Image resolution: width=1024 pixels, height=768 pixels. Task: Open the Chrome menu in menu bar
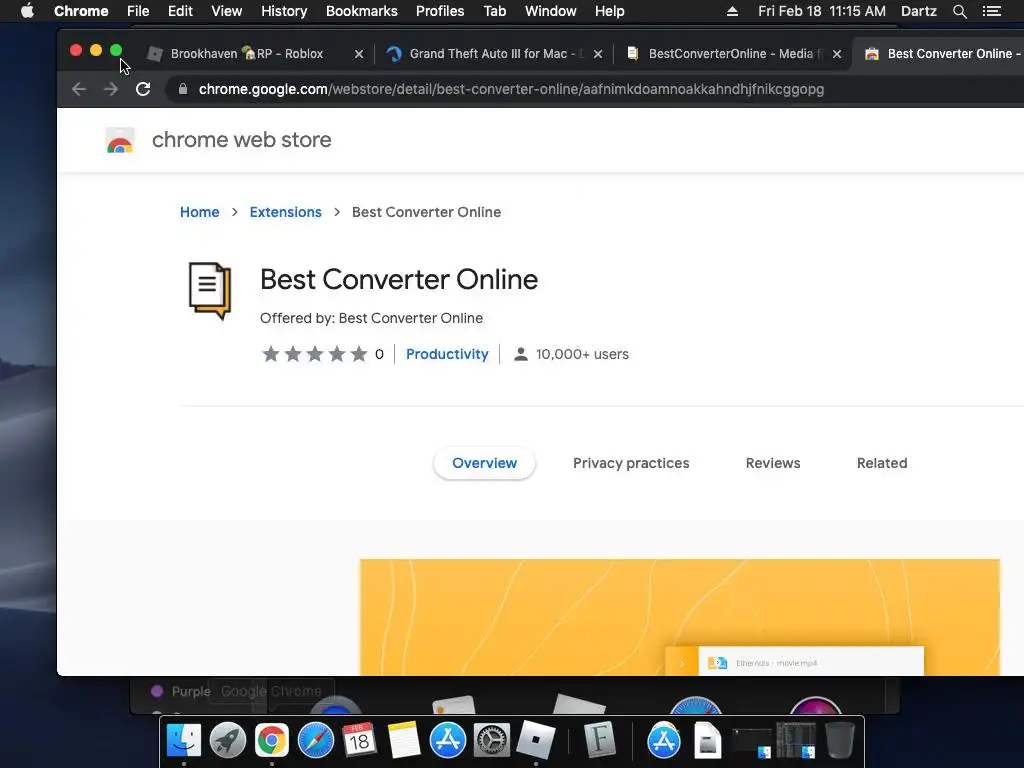click(81, 11)
